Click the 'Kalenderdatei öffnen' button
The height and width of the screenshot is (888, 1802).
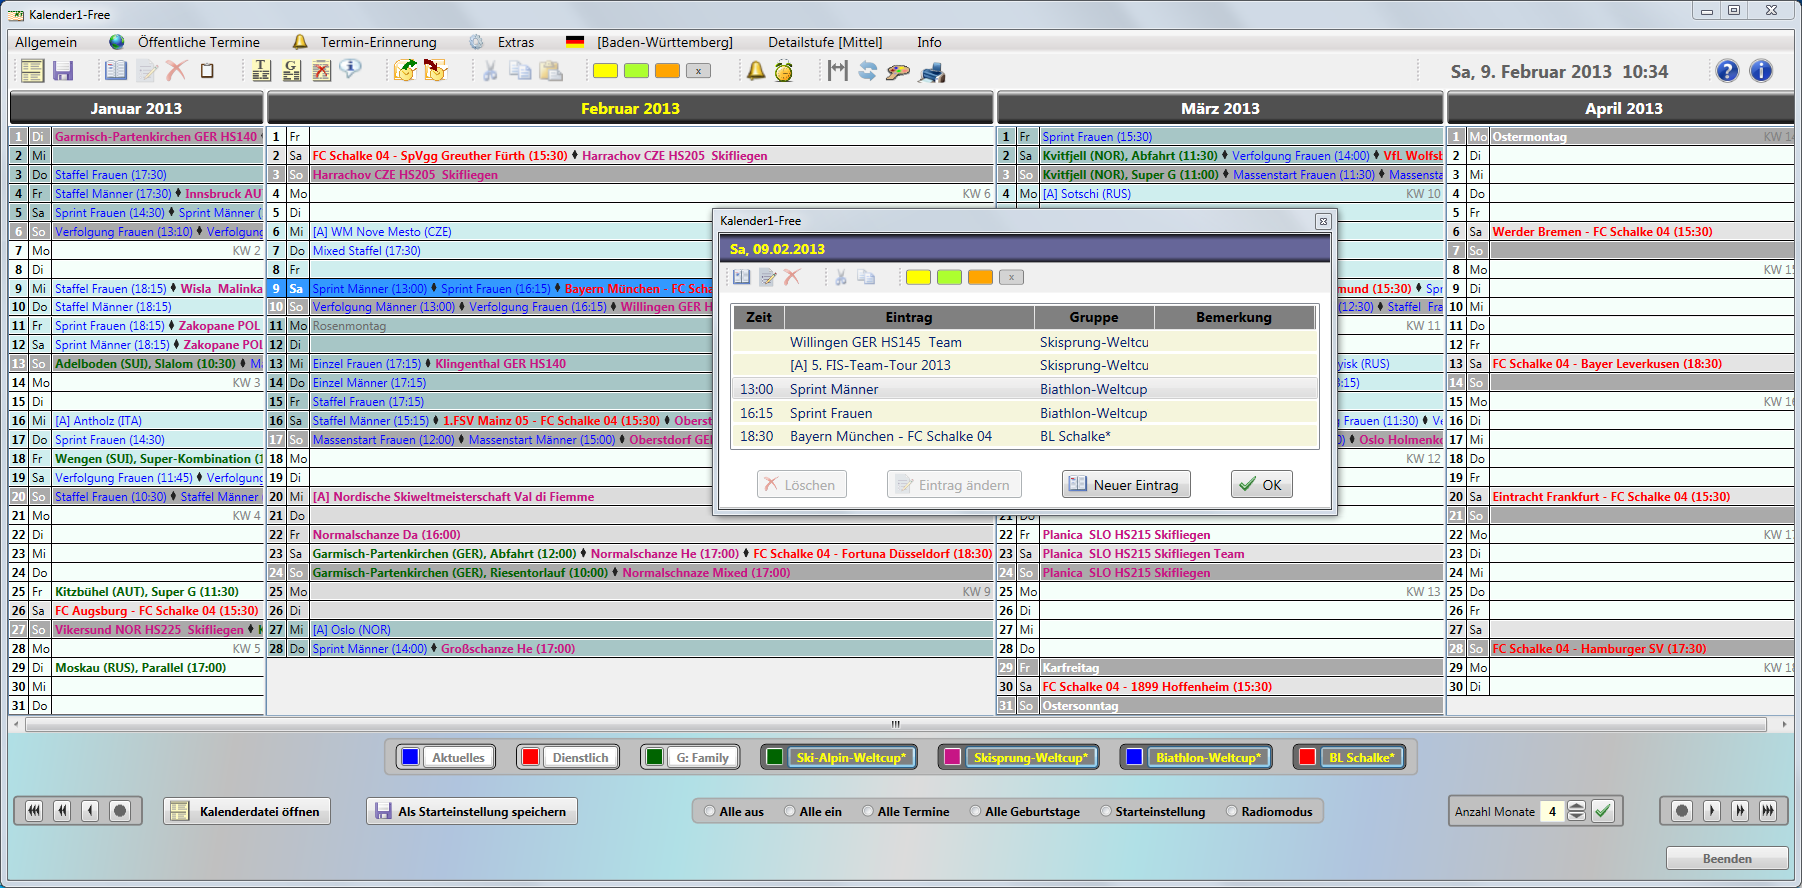(247, 811)
